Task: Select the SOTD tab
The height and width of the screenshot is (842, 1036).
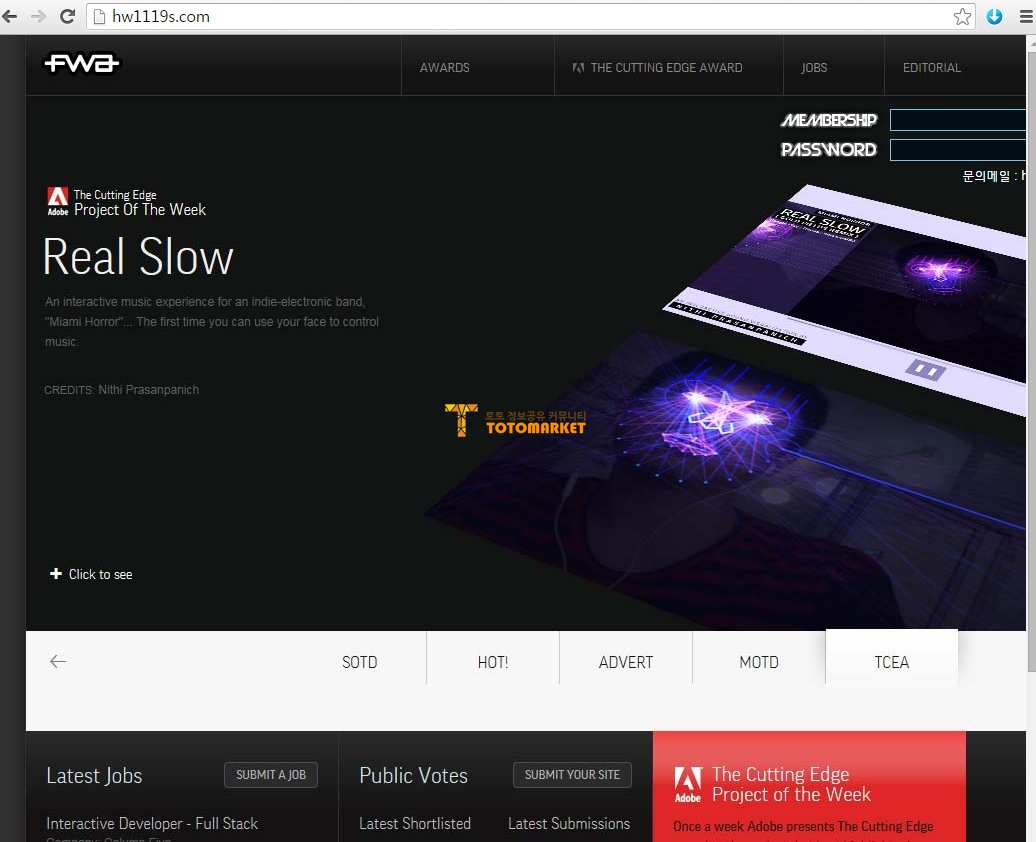Action: click(359, 662)
